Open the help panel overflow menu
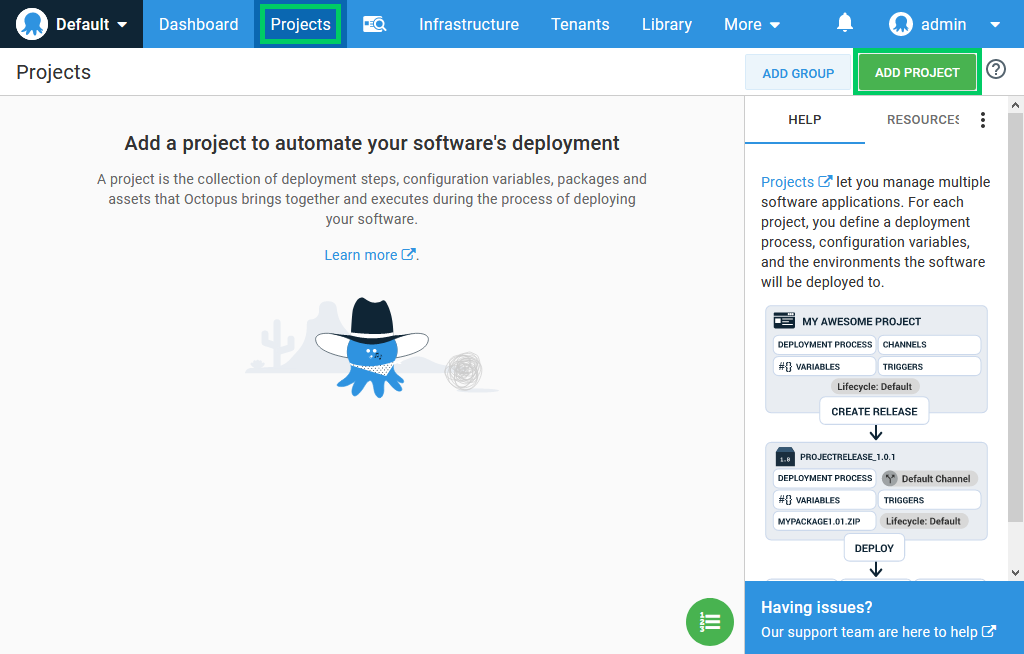 (x=982, y=120)
